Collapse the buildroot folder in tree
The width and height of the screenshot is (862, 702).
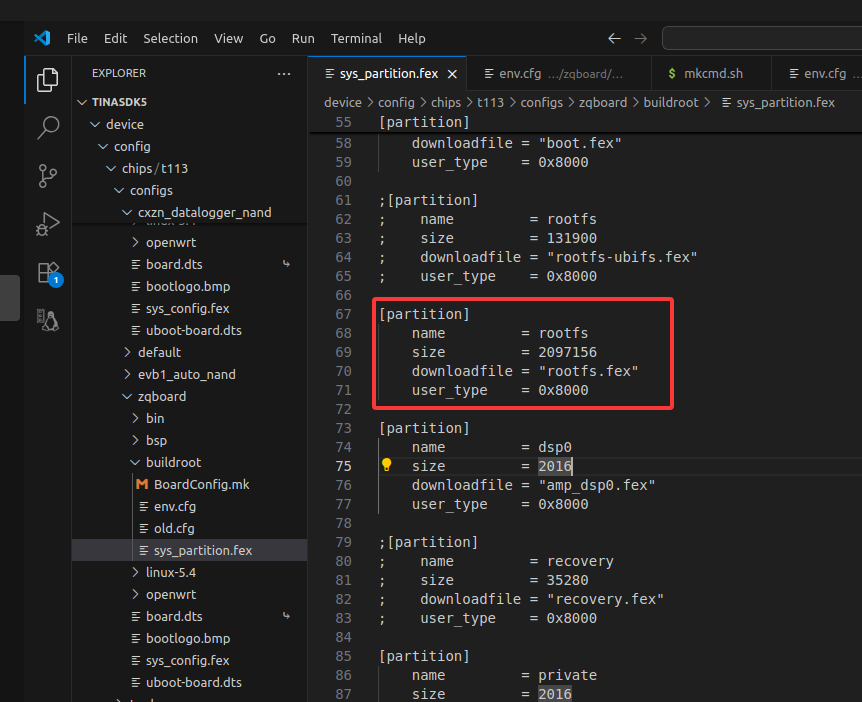coord(172,462)
